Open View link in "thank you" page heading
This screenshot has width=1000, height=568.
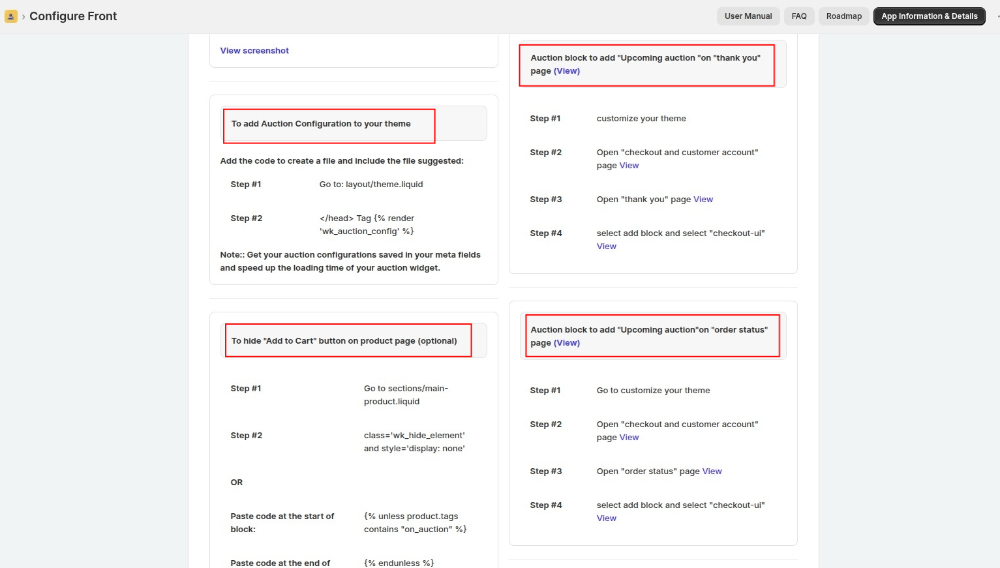click(566, 71)
